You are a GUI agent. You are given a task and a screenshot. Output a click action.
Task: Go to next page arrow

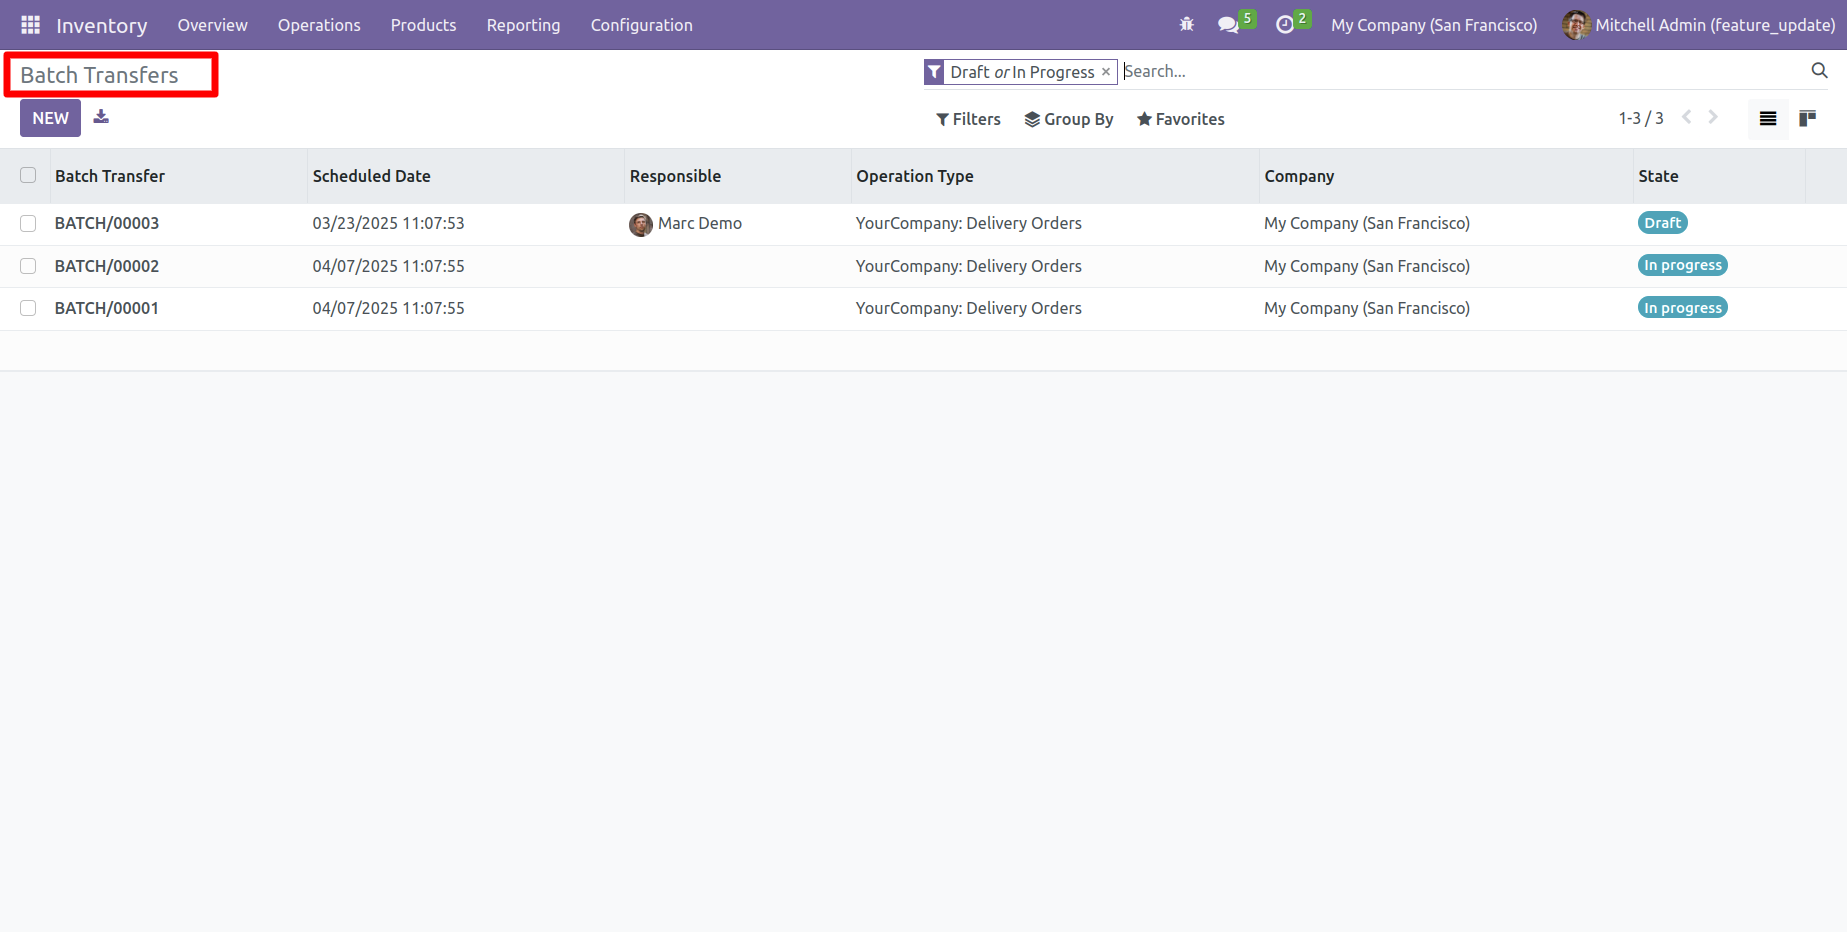click(1713, 117)
